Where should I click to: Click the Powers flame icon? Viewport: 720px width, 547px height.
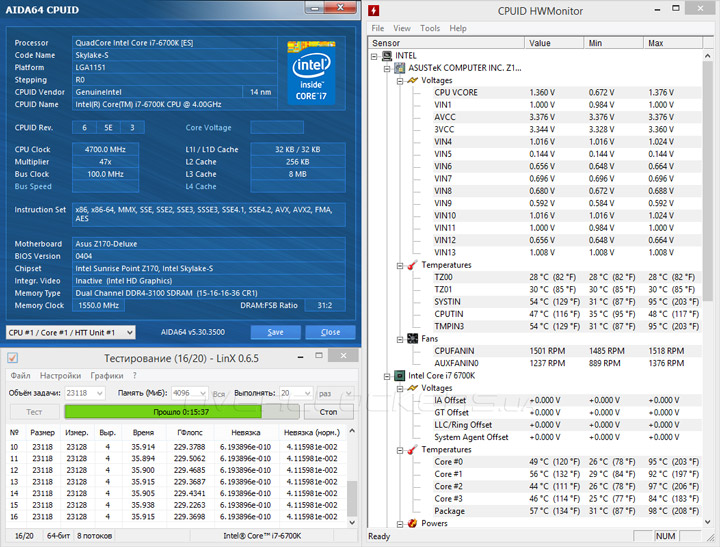(x=412, y=523)
